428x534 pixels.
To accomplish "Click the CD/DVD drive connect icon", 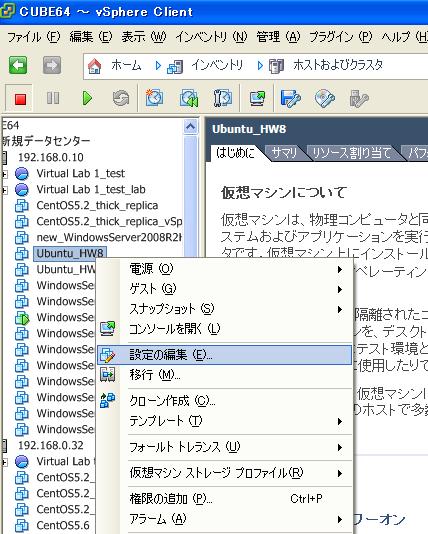I will (324, 99).
